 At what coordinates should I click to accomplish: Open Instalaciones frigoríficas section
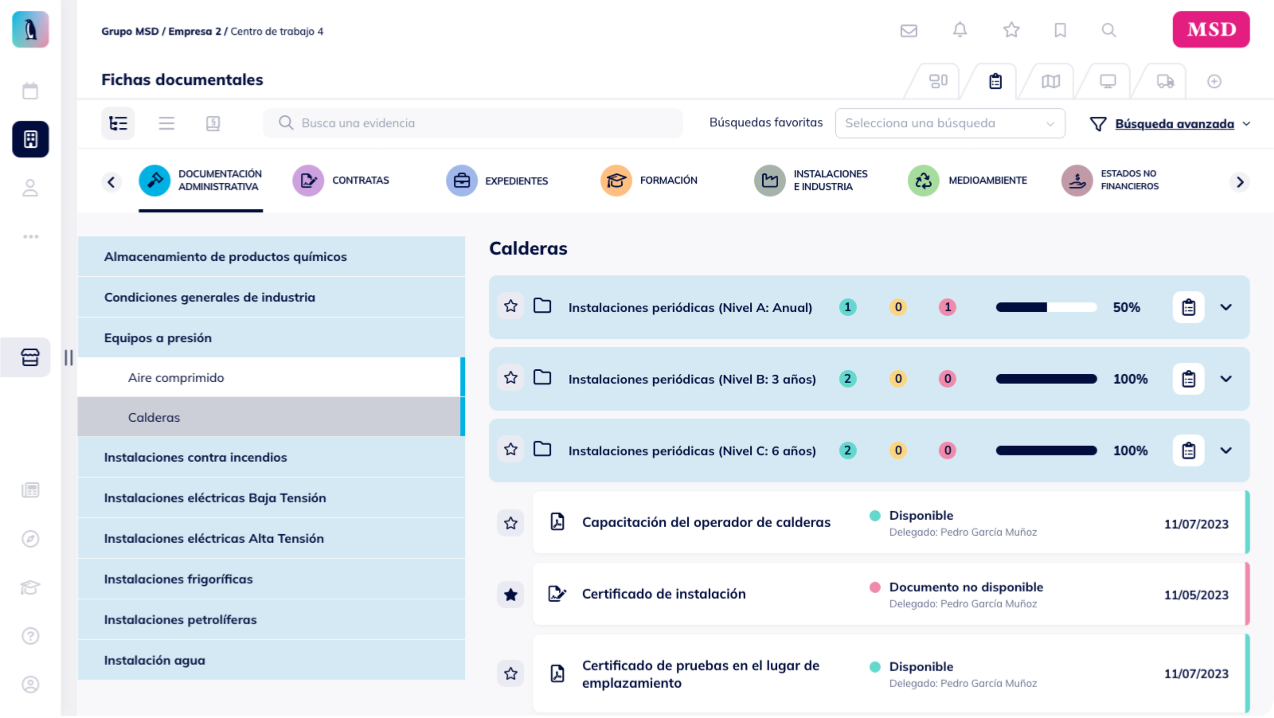271,579
